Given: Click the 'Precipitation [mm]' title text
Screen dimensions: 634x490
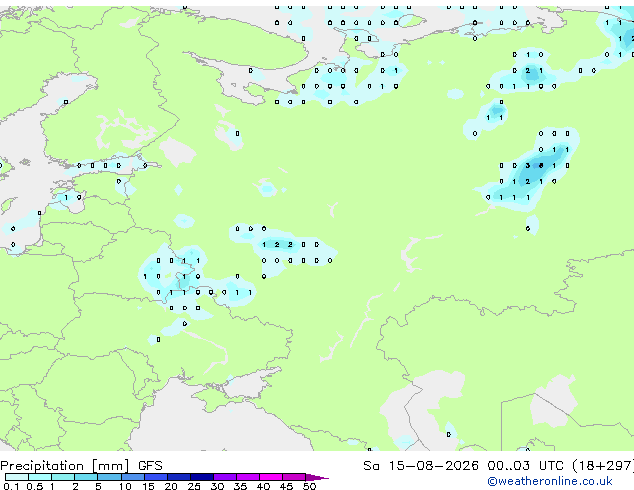Looking at the screenshot, I should tap(65, 466).
